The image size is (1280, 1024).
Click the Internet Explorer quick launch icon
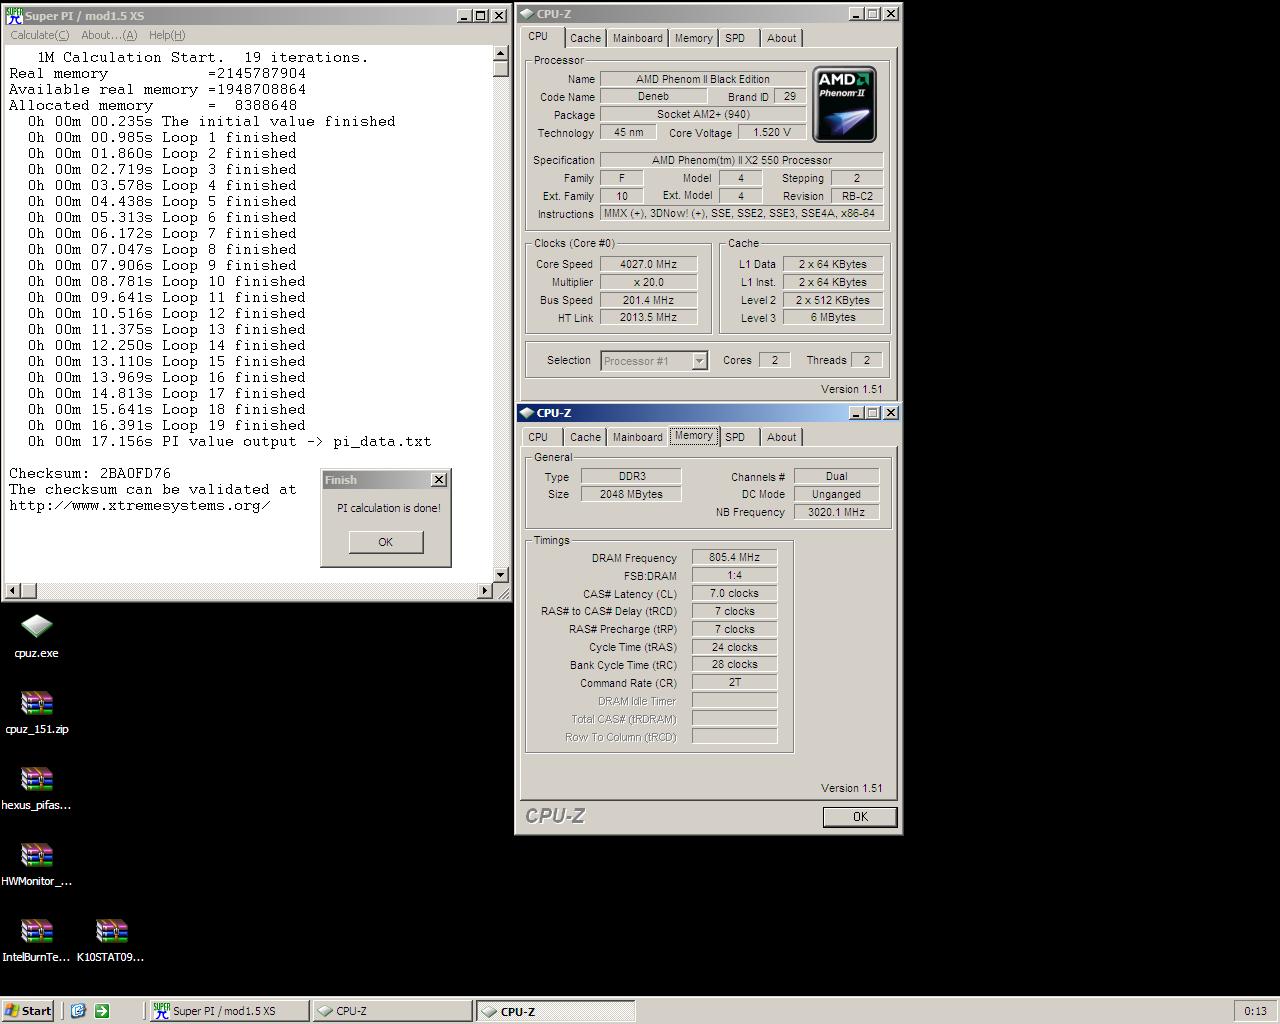pyautogui.click(x=78, y=1011)
